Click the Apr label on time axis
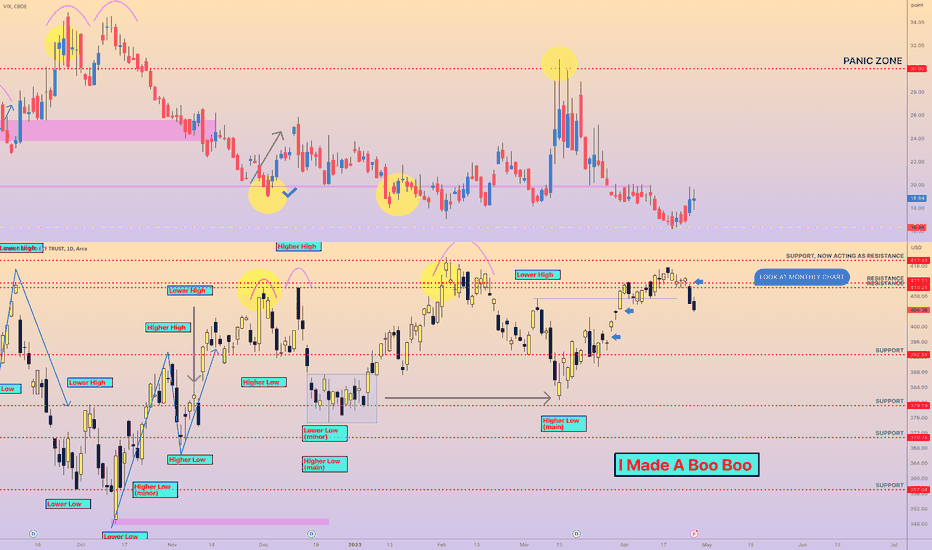932x550 pixels. pos(624,545)
